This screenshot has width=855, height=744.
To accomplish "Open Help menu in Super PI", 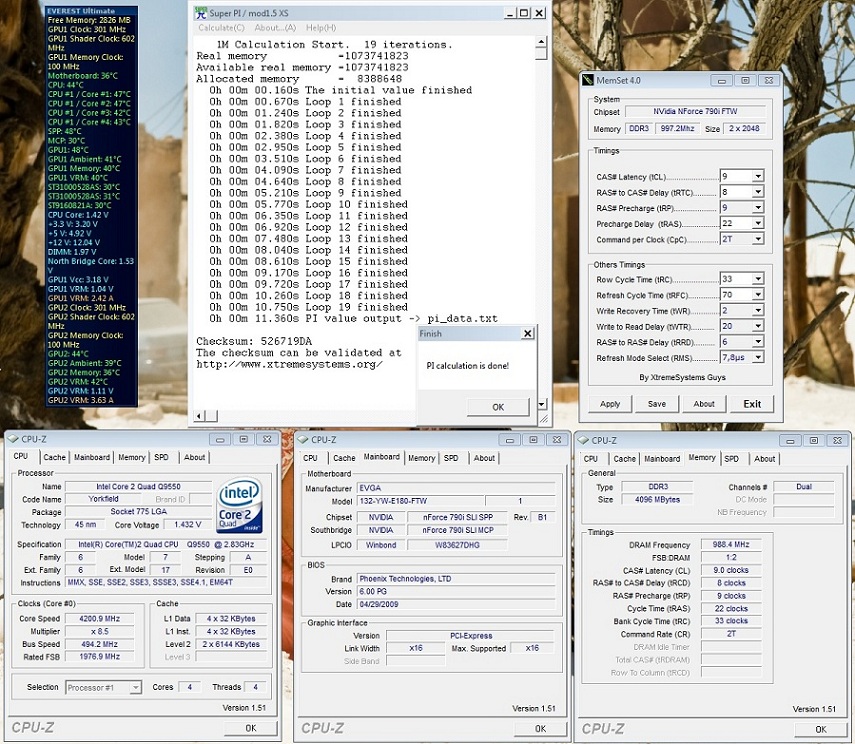I will click(x=321, y=28).
